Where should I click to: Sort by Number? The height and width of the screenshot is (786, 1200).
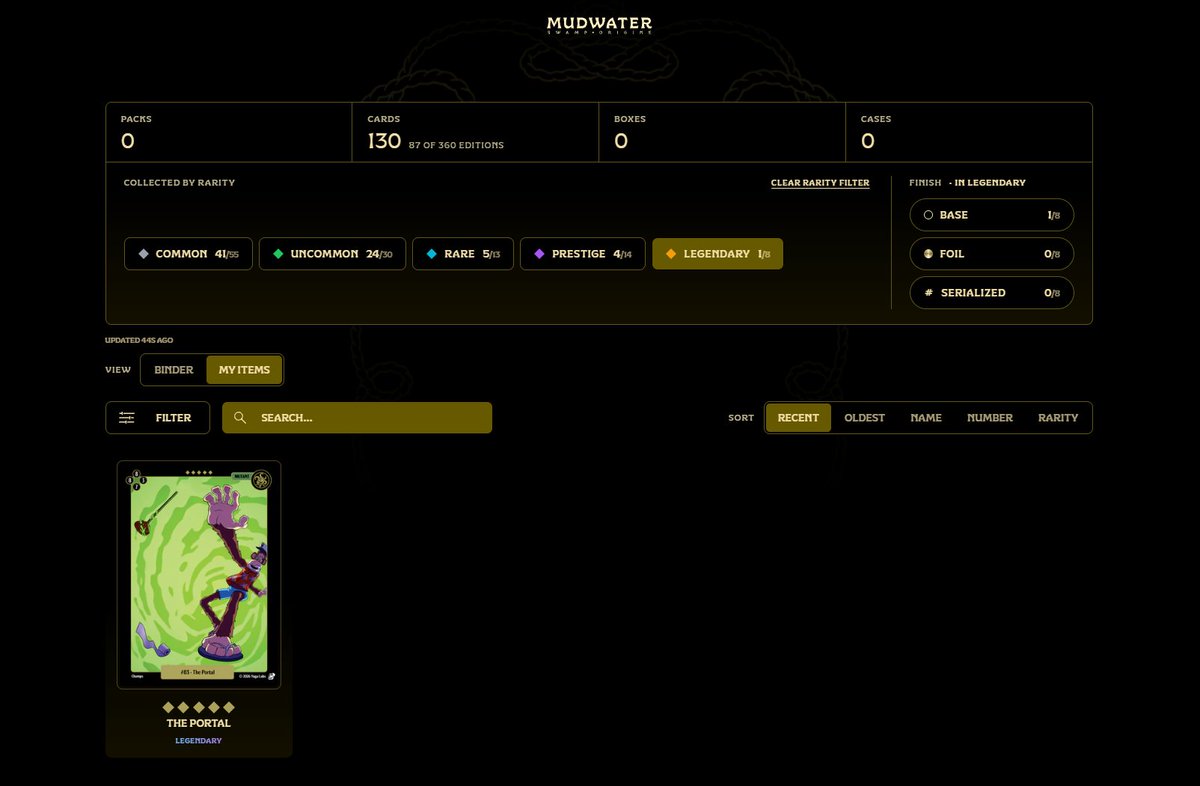pos(990,418)
